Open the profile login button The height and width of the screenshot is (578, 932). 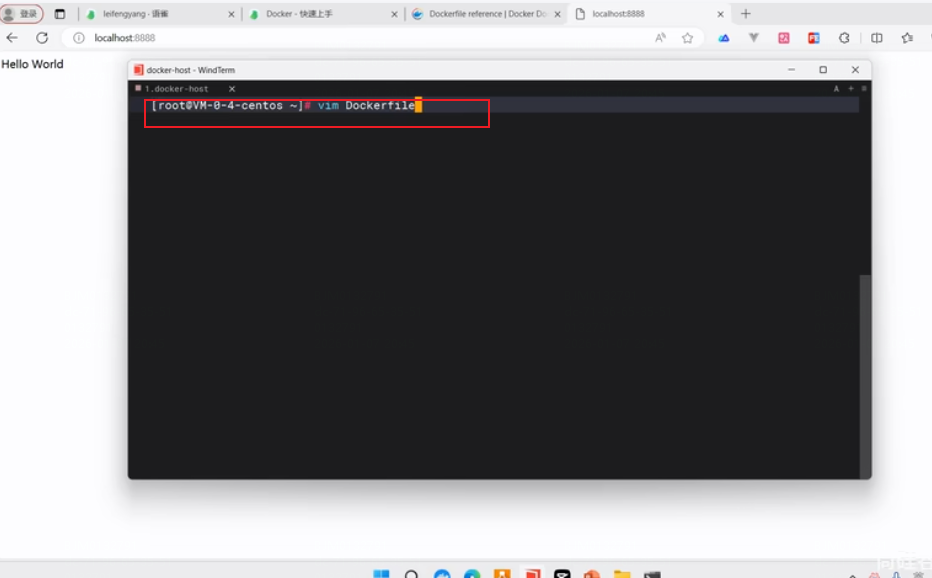tap(22, 14)
